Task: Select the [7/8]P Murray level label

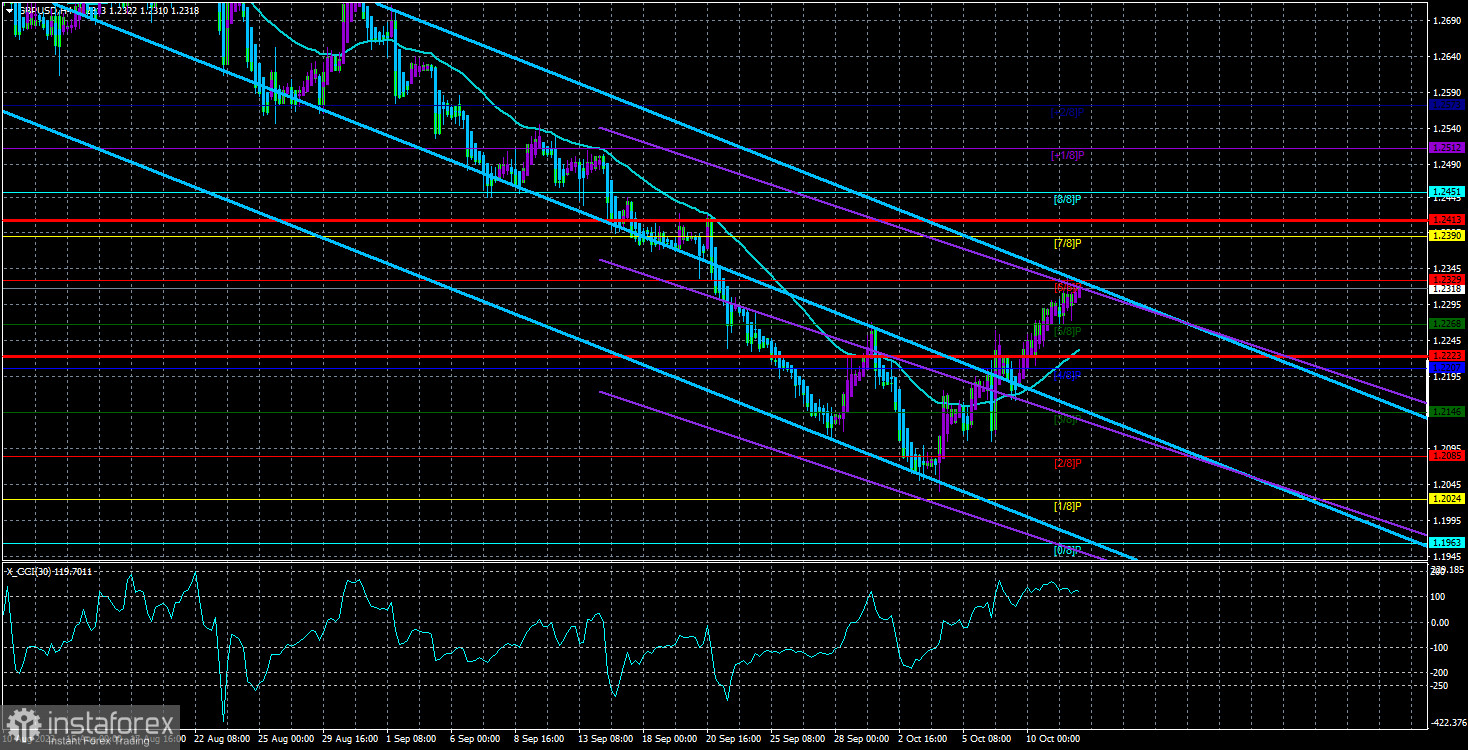Action: [1068, 243]
